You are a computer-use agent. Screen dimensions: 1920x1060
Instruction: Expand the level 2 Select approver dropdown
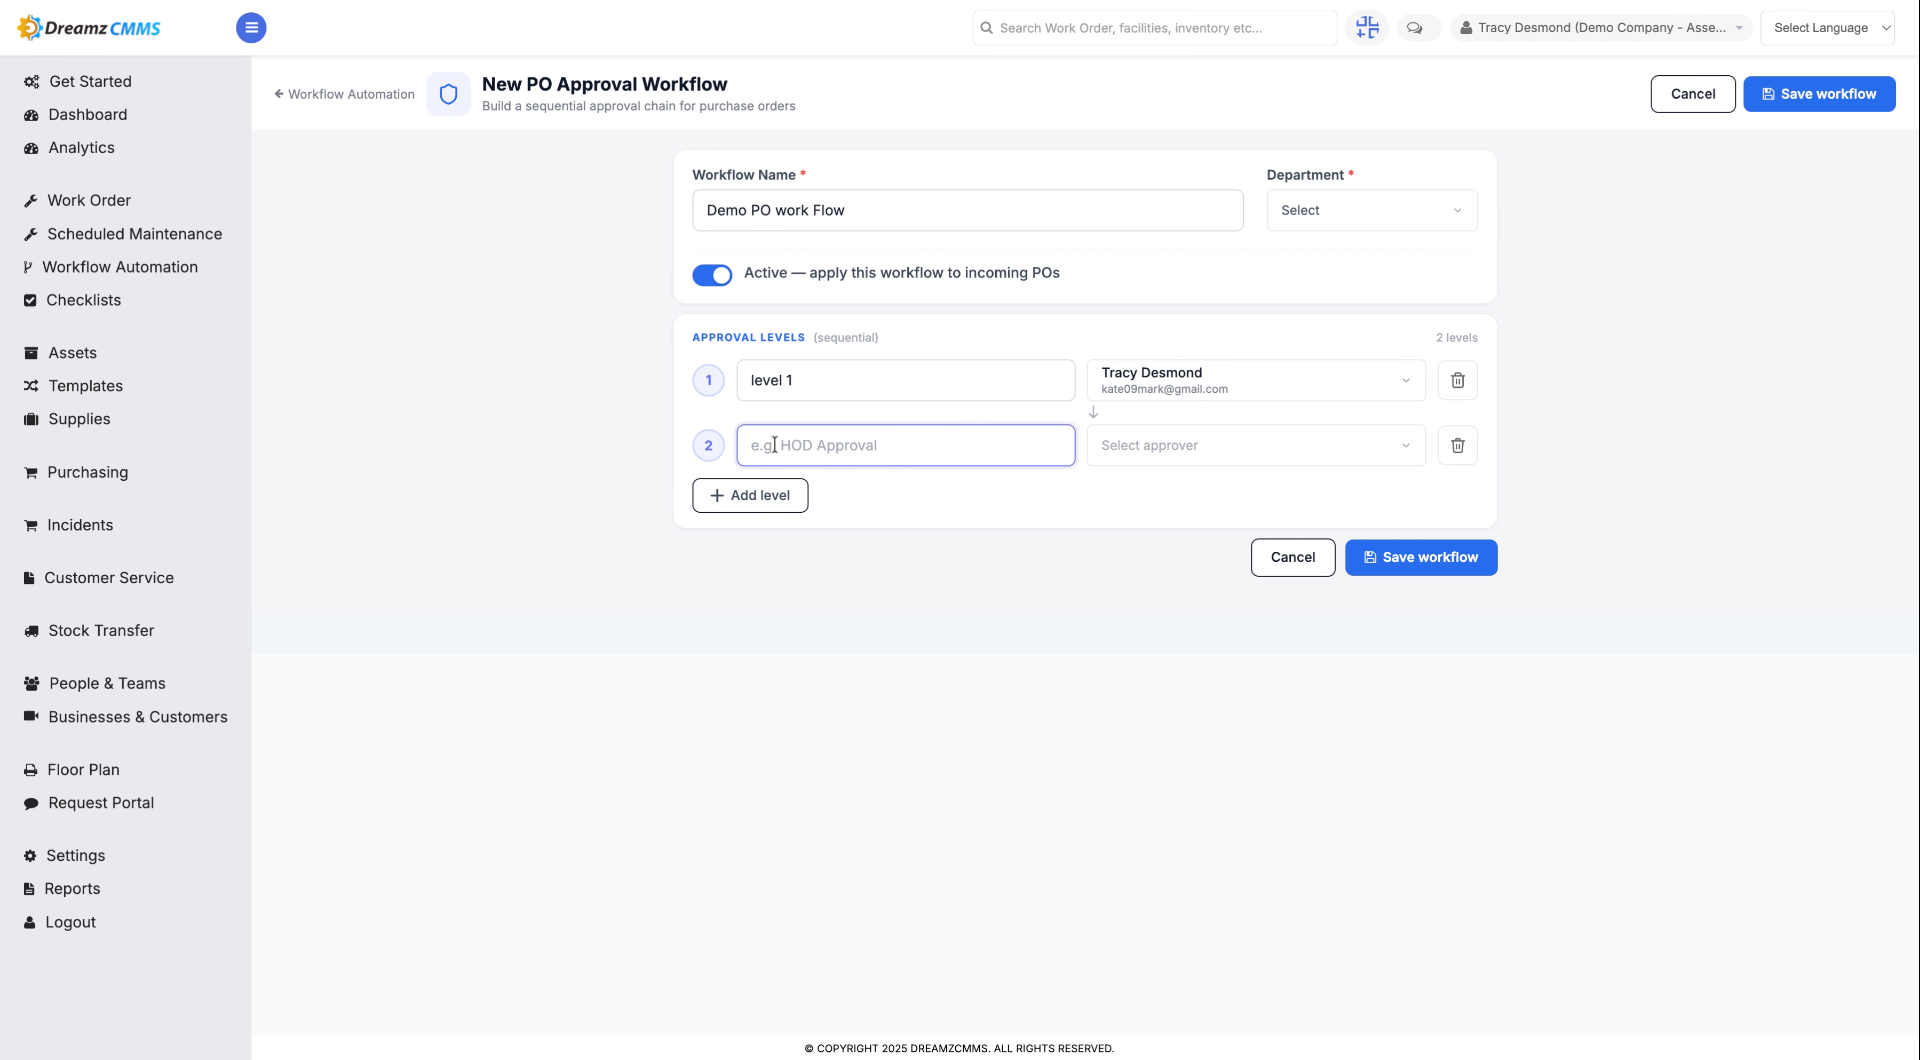click(1256, 445)
